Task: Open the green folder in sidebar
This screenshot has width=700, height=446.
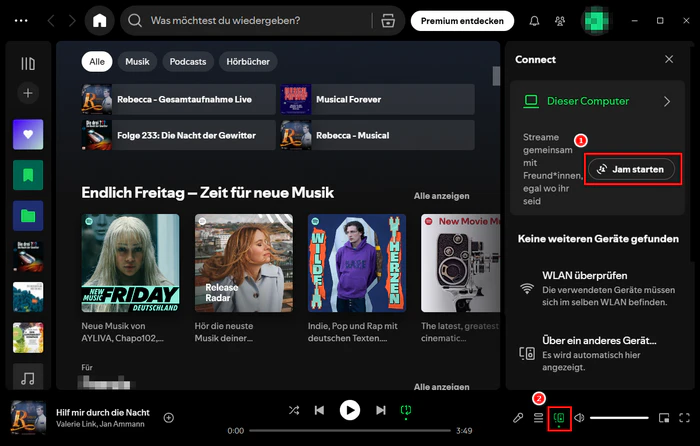Action: (28, 216)
